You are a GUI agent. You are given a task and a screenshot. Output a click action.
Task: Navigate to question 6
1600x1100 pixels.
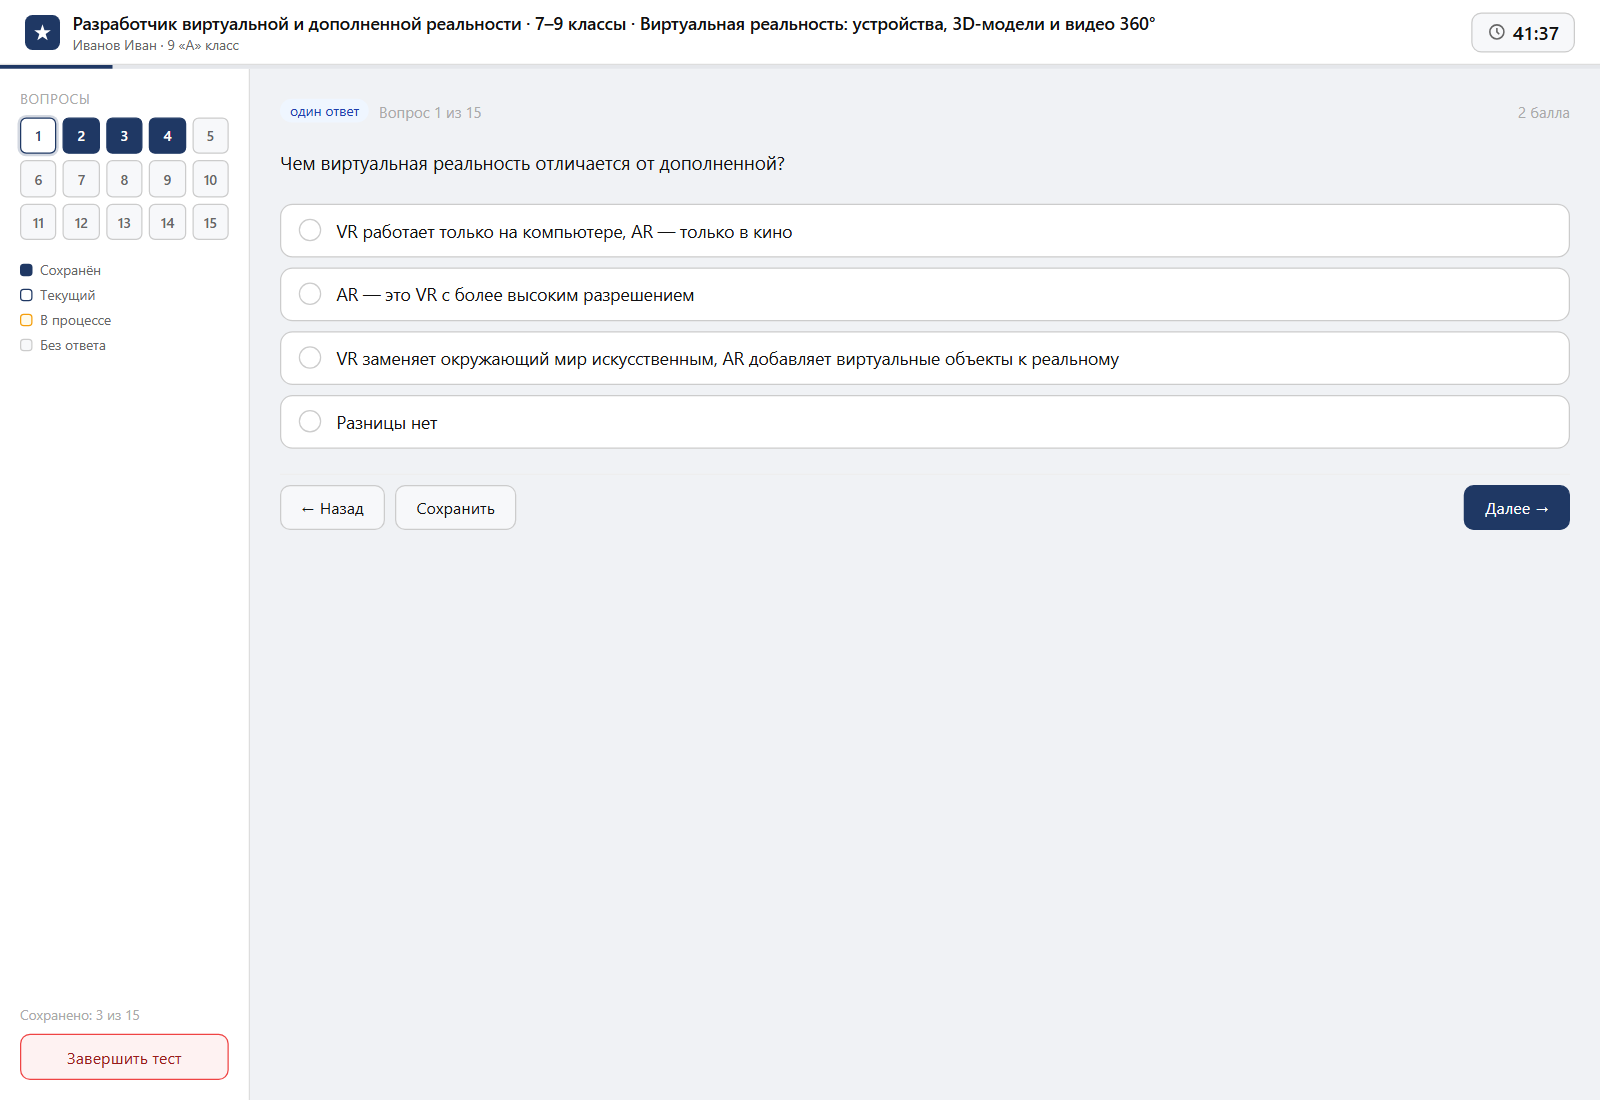tap(38, 180)
